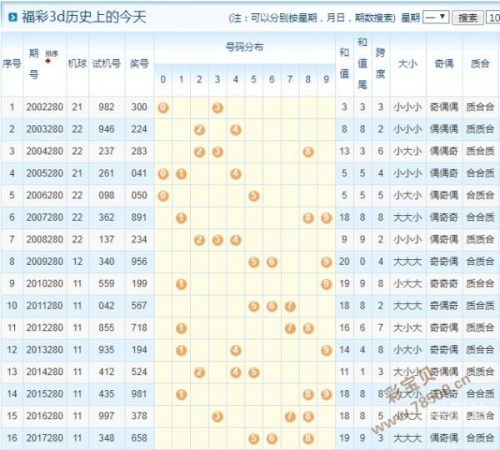
Task: Click the 4 ball in row 2013280
Action: pyautogui.click(x=236, y=350)
